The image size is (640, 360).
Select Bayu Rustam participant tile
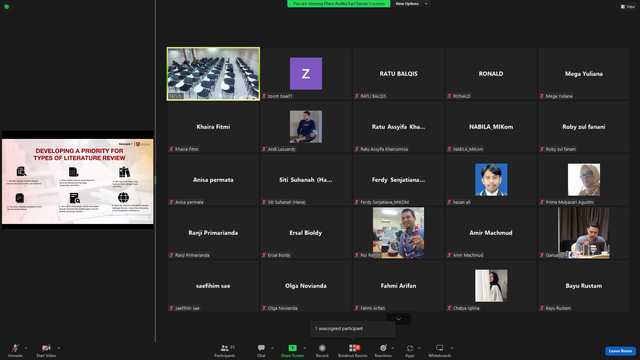[x=584, y=286]
